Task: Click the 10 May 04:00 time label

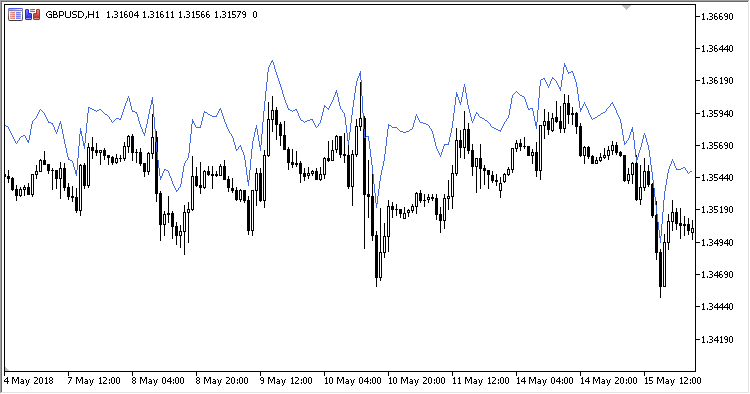Action: click(x=353, y=381)
